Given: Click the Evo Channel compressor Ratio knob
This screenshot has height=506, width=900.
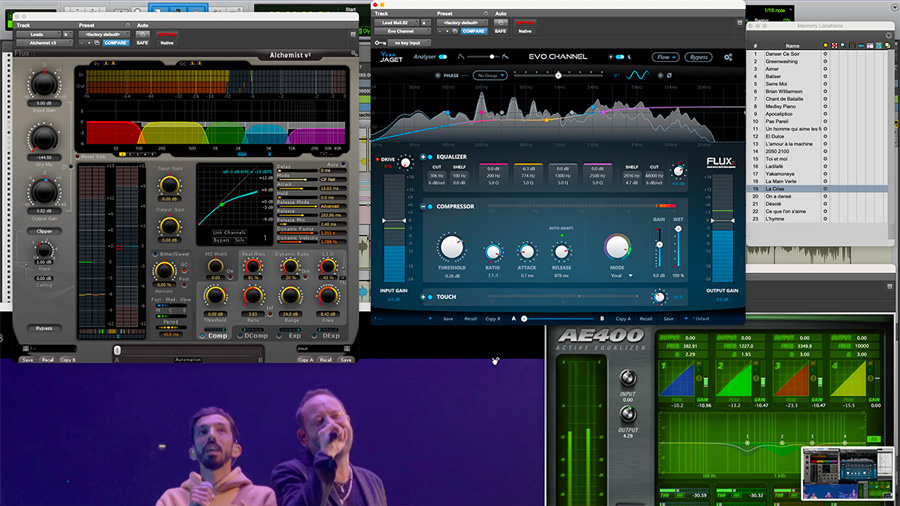Looking at the screenshot, I should [x=492, y=252].
